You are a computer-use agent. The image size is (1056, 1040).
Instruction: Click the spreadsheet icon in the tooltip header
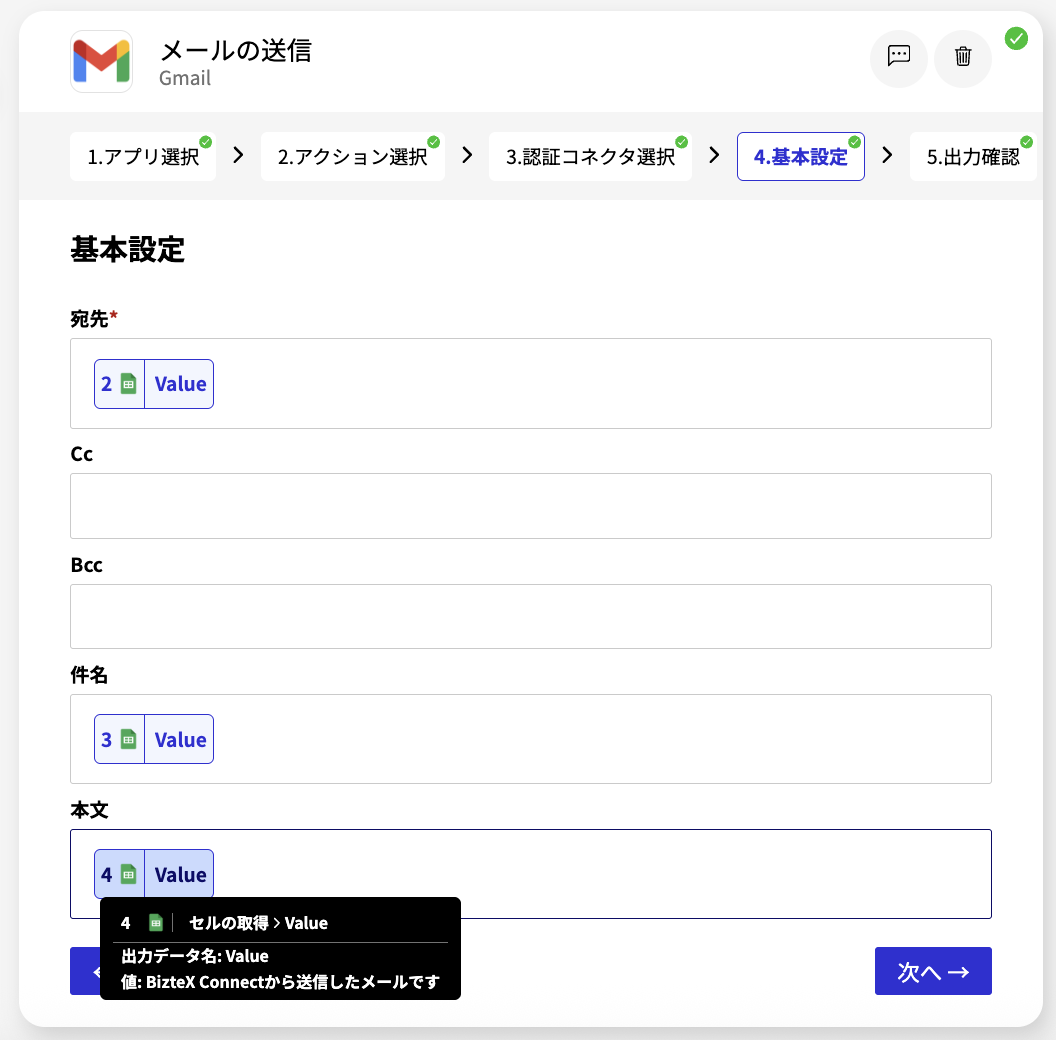click(156, 923)
